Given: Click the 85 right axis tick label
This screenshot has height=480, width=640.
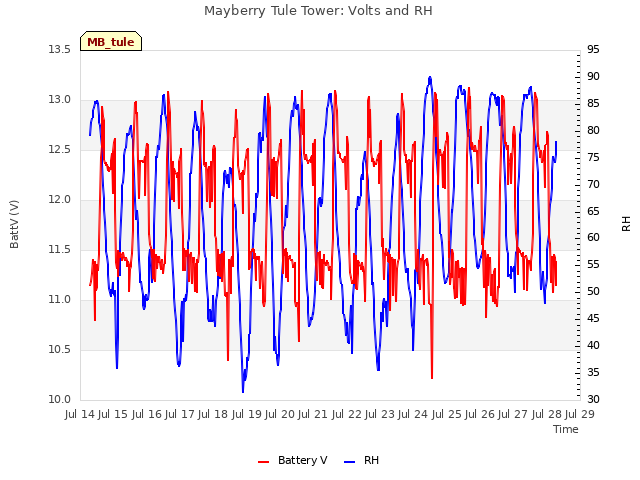Looking at the screenshot, I should [x=593, y=103].
